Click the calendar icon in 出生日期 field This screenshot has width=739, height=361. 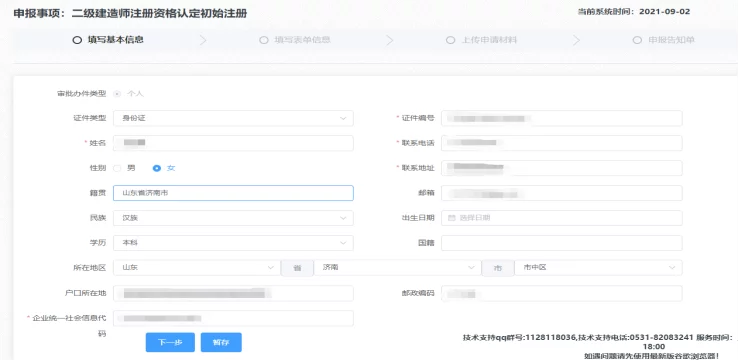pos(451,218)
